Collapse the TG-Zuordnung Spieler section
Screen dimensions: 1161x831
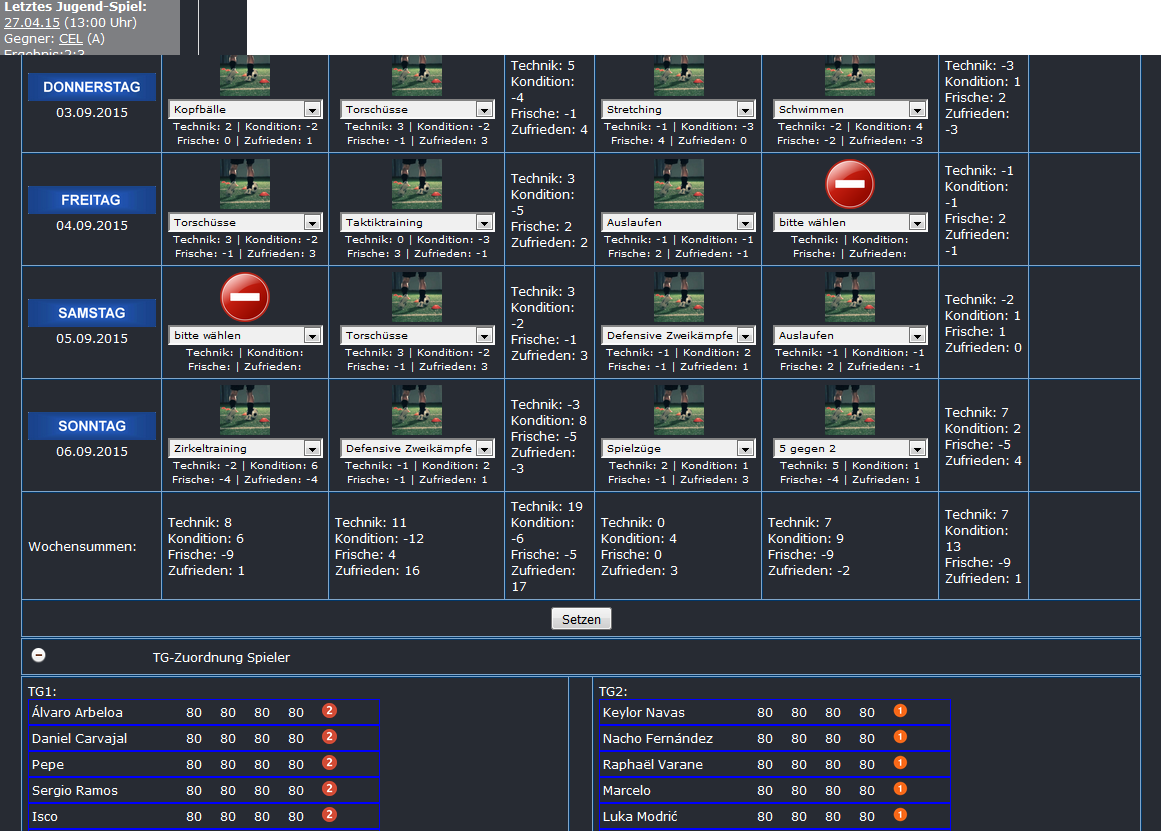[38, 656]
